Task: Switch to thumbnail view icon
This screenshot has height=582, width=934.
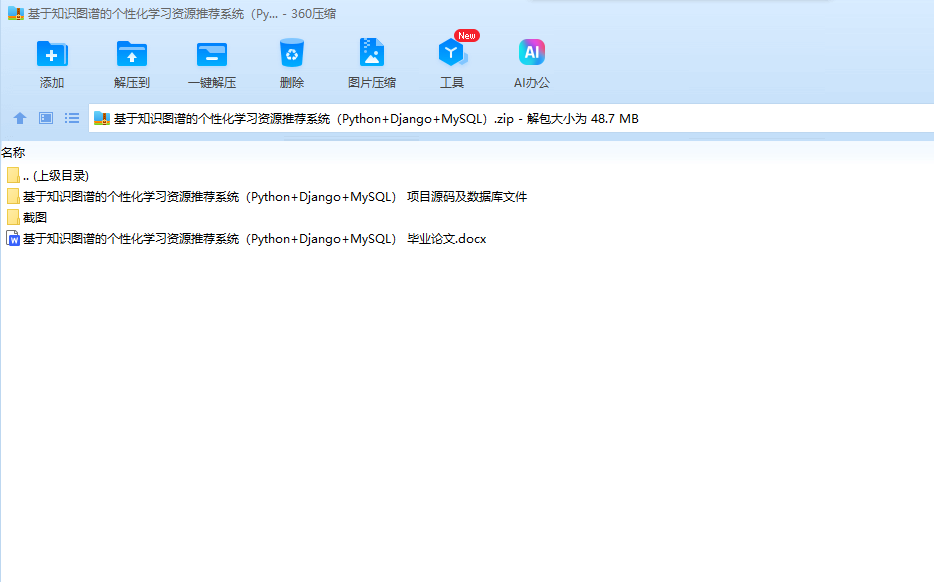Action: pos(46,118)
